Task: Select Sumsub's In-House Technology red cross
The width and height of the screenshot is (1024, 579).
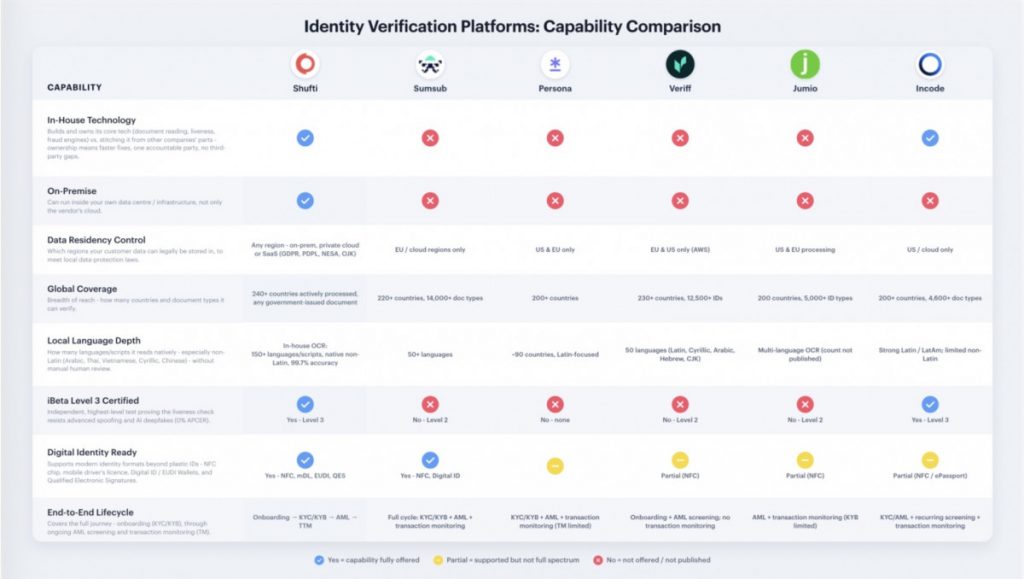Action: tap(430, 138)
